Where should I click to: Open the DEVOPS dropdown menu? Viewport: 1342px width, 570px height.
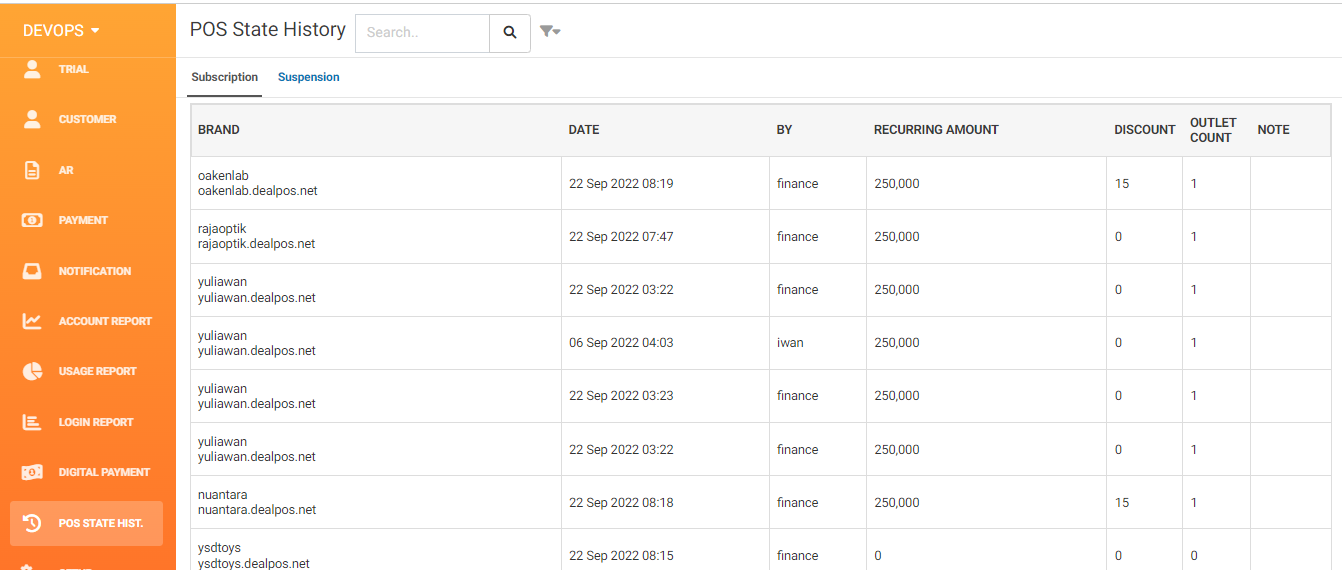click(x=62, y=31)
